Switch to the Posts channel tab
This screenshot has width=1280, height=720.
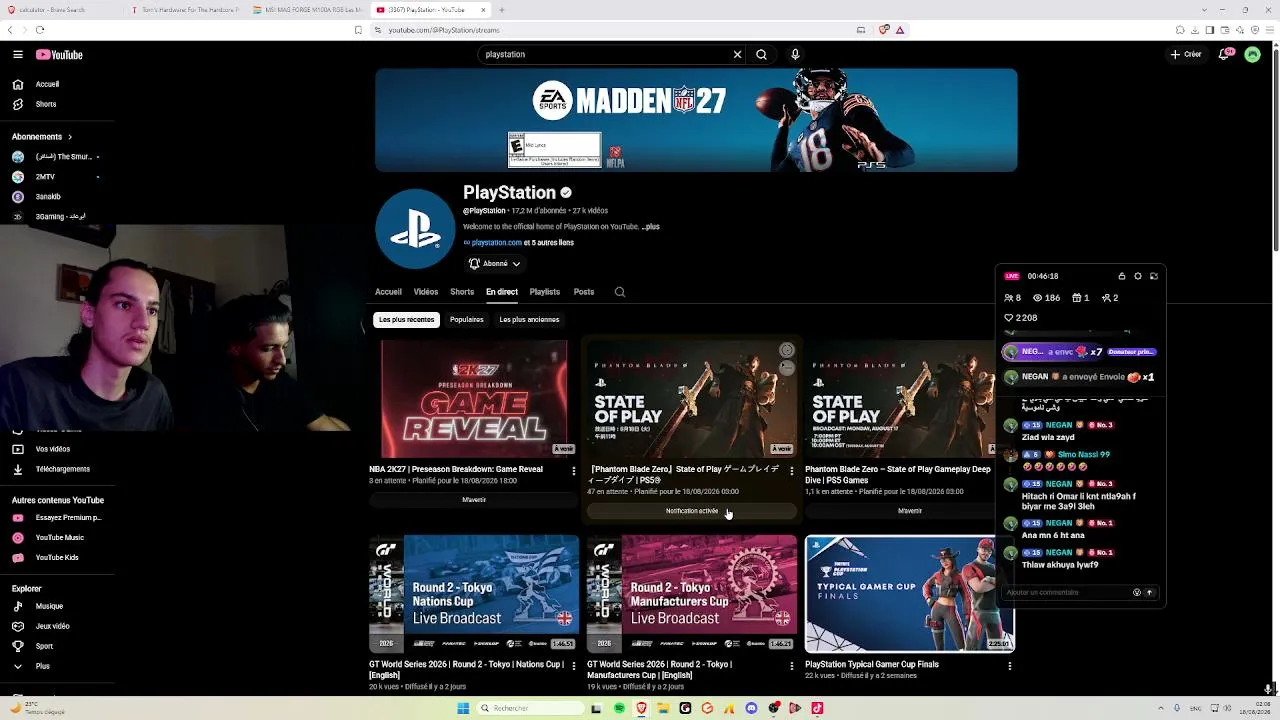point(584,292)
